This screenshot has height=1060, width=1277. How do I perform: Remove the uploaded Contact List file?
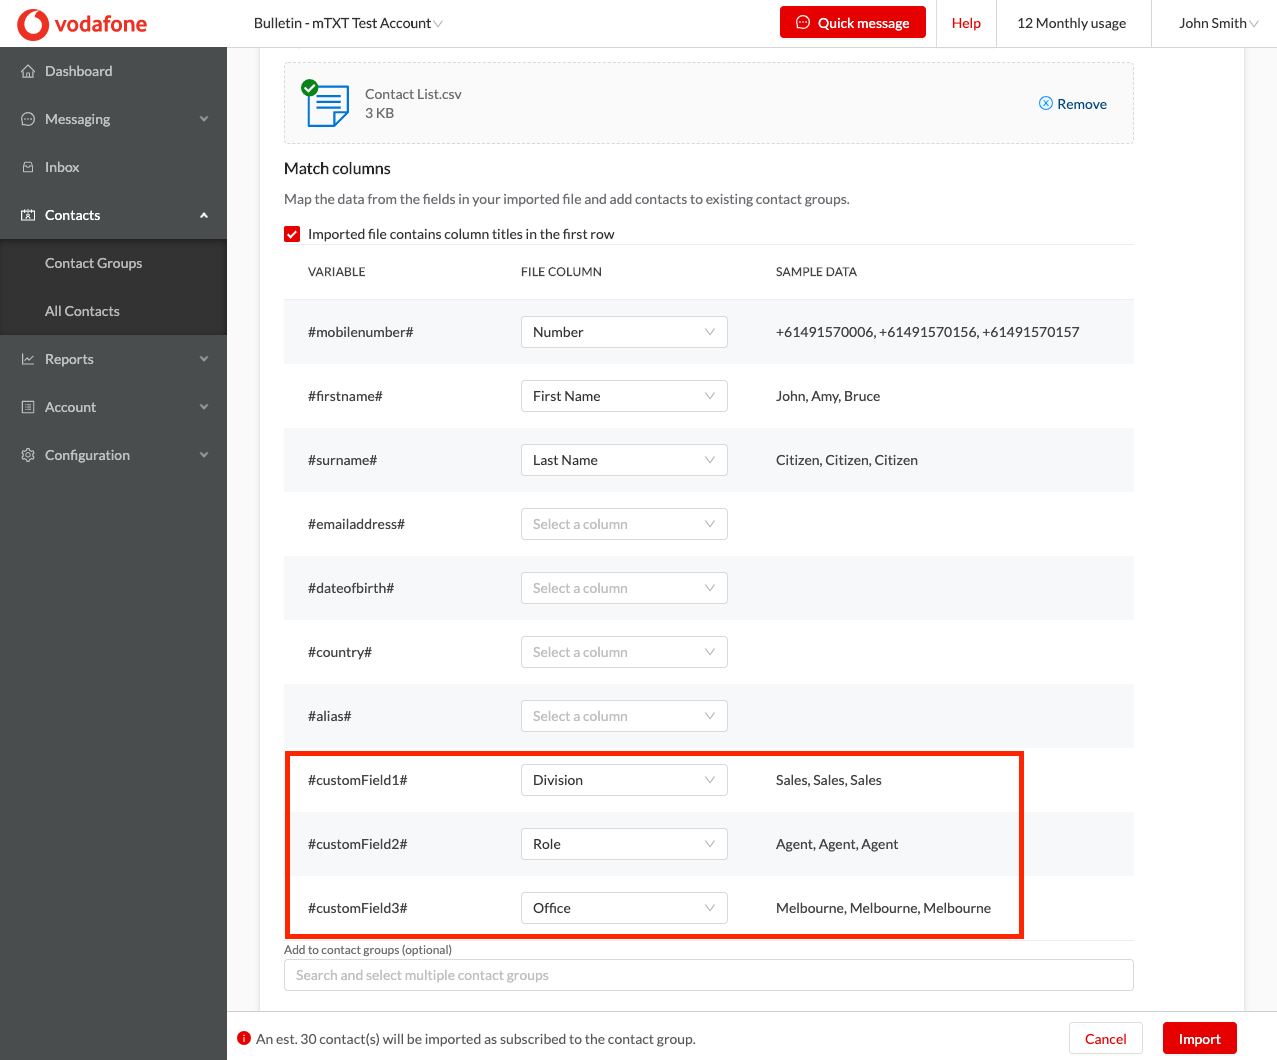[x=1072, y=103]
